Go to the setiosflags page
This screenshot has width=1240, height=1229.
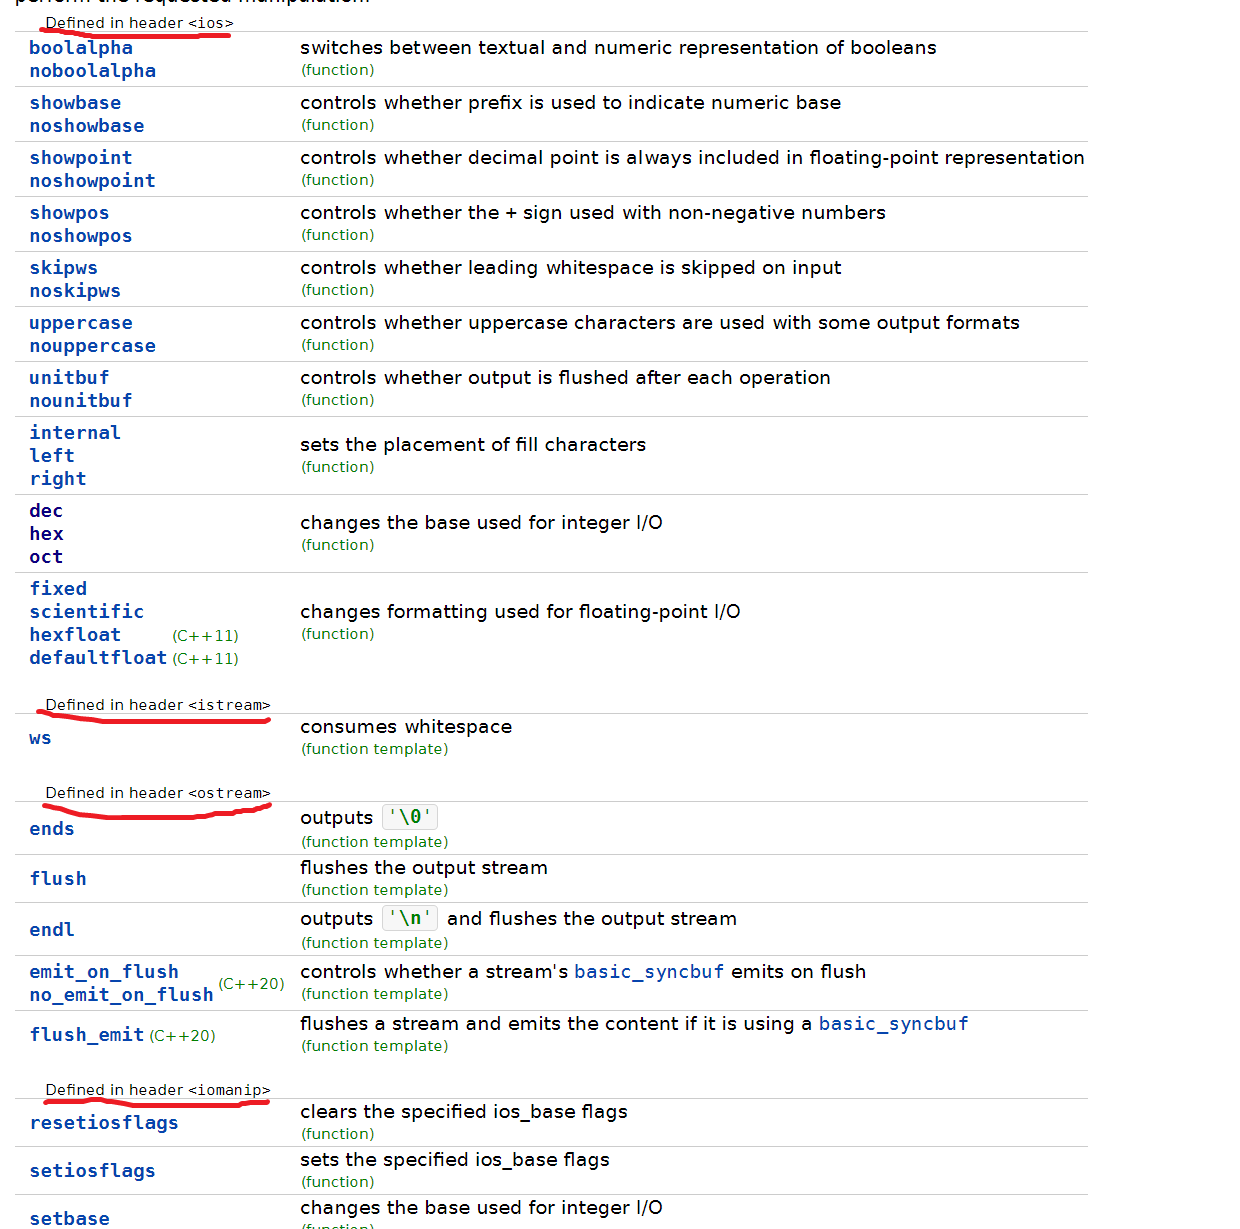click(x=93, y=1171)
